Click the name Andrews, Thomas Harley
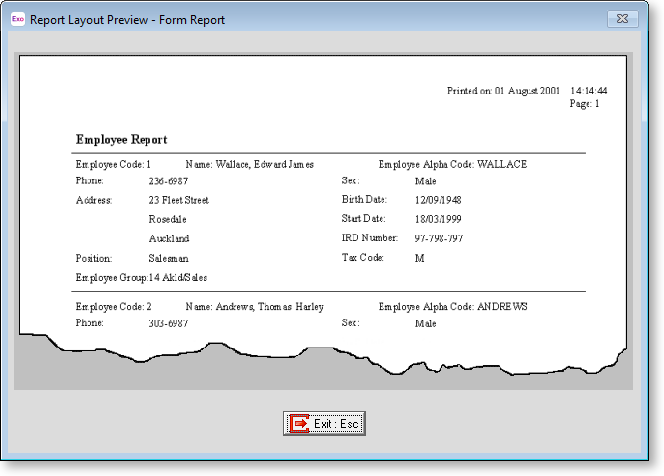664x476 pixels. [254, 306]
